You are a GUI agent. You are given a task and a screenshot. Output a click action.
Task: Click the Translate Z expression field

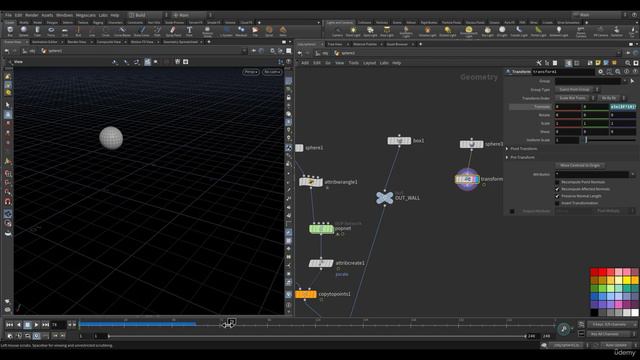[x=623, y=107]
